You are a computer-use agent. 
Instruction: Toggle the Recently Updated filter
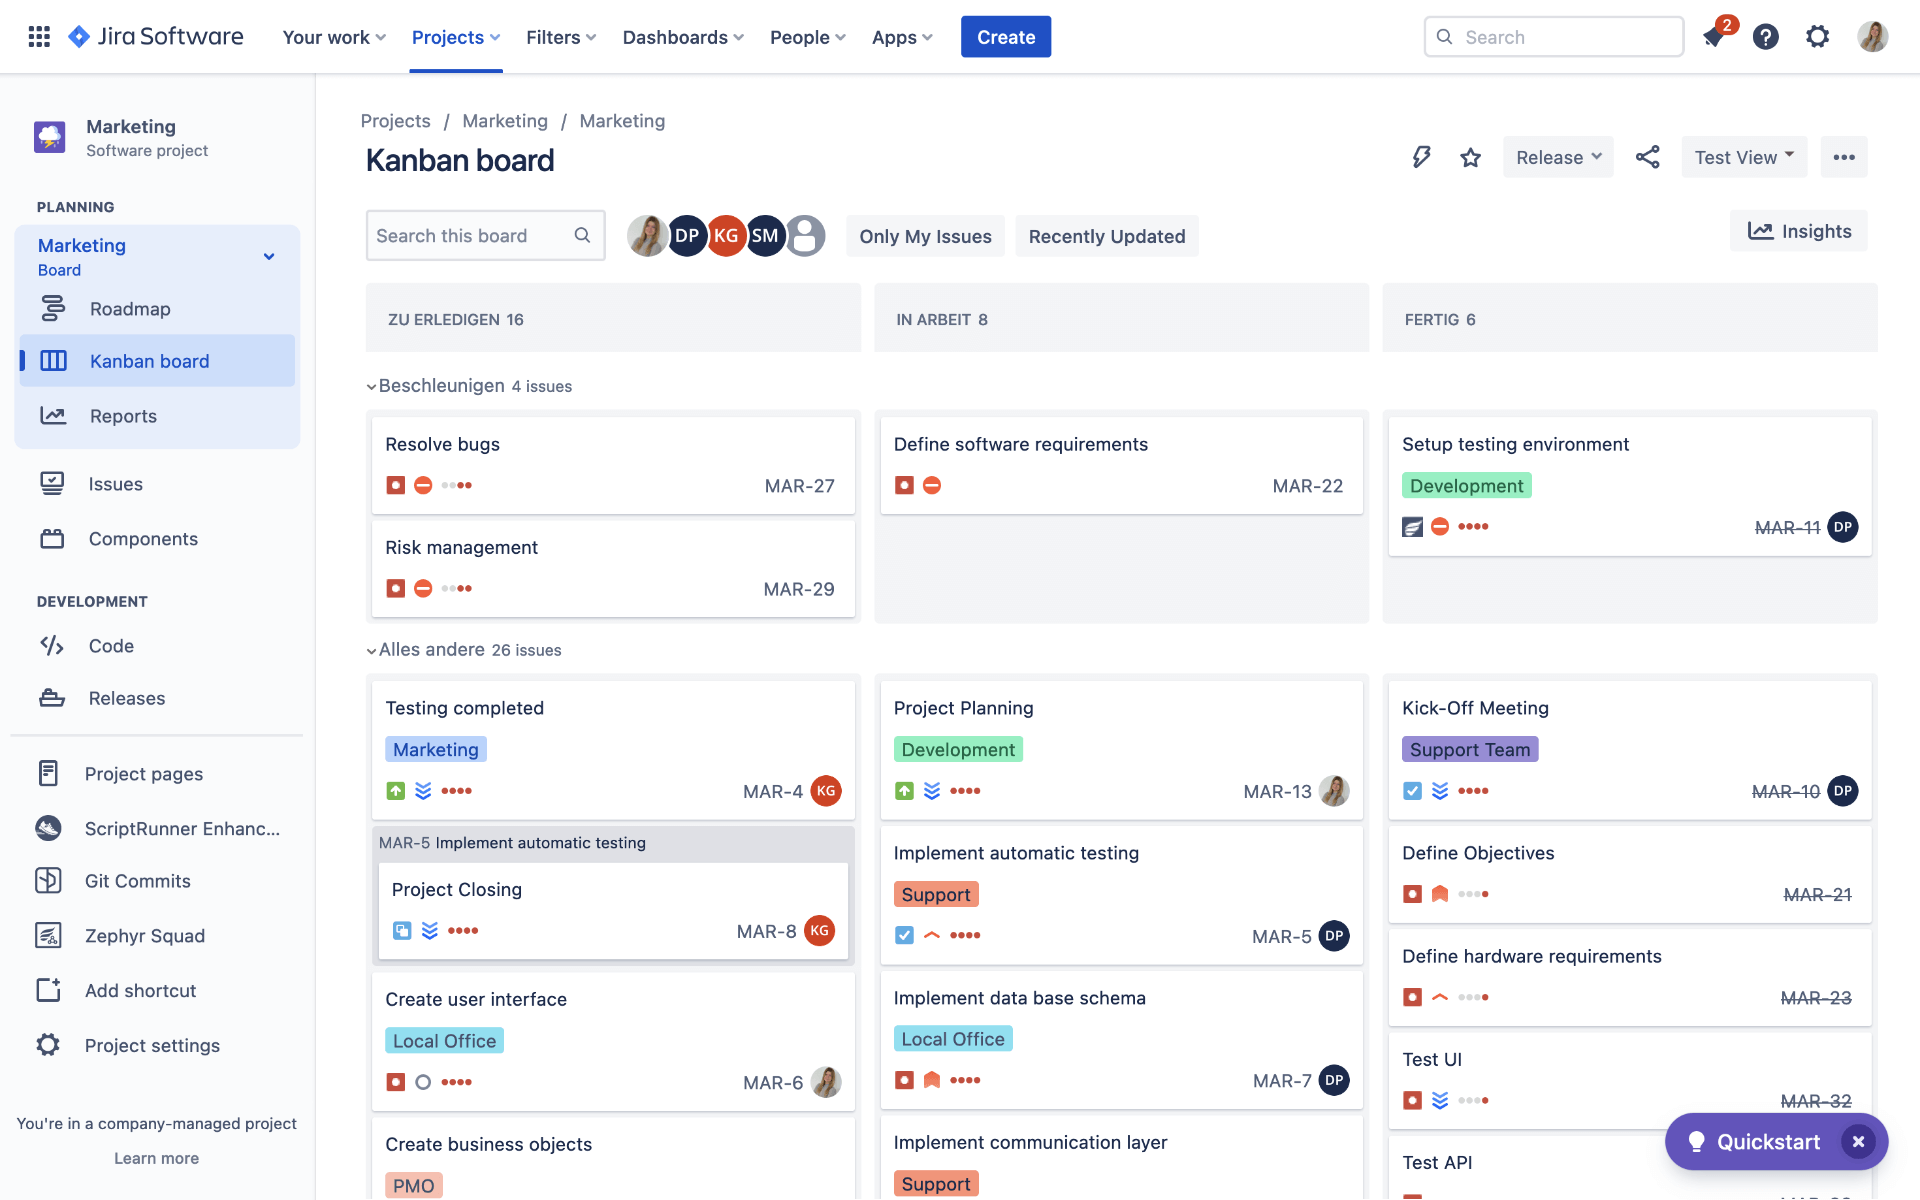tap(1106, 235)
